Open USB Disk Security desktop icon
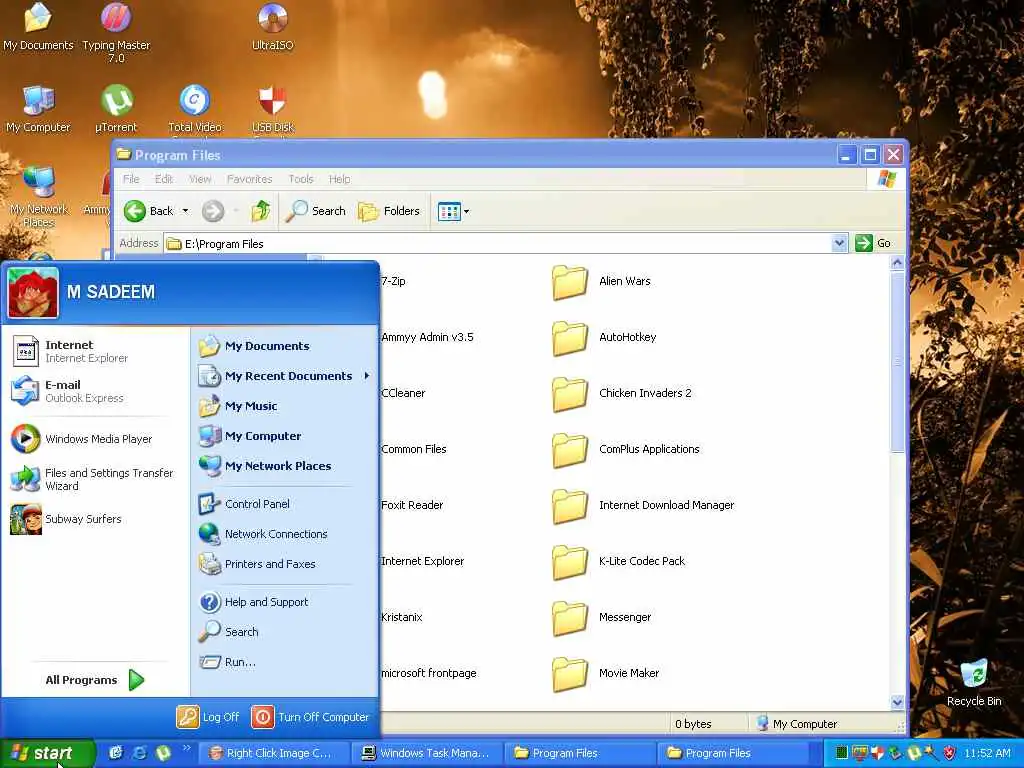1024x768 pixels. click(x=273, y=110)
